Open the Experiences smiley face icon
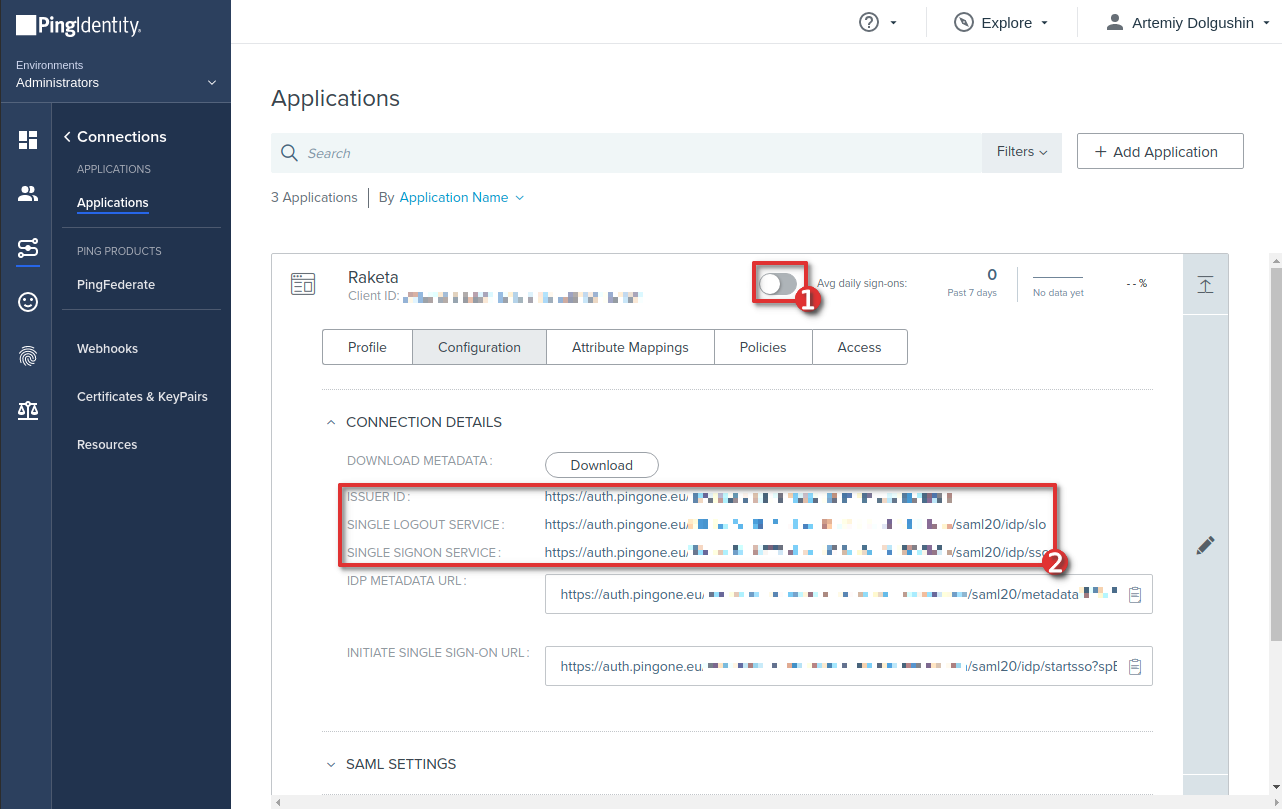Viewport: 1282px width, 809px height. point(28,302)
